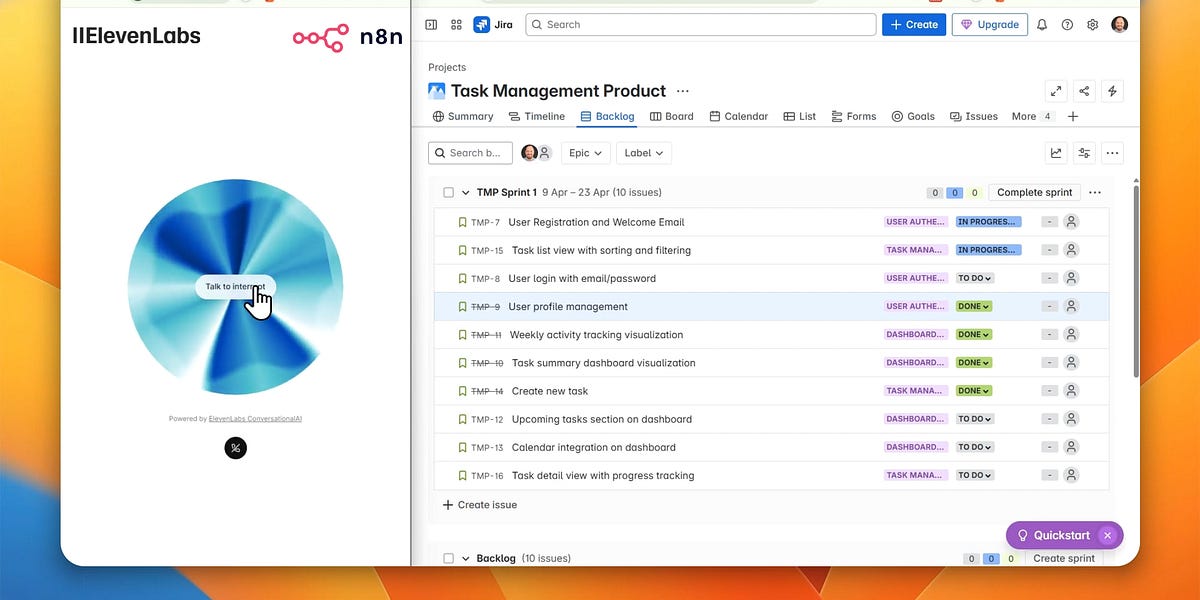
Task: Click the share project icon
Action: [1084, 91]
